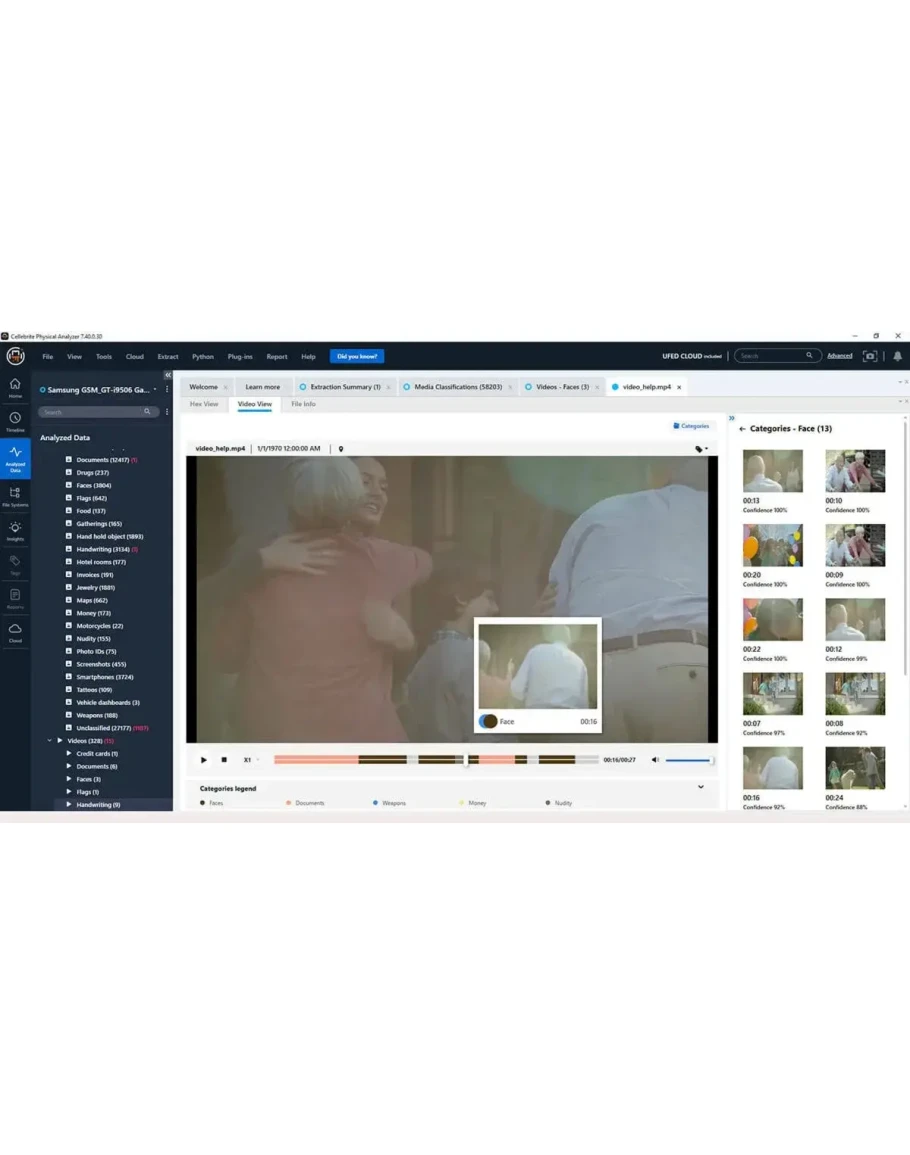
Task: Switch to the File Info tab
Action: pyautogui.click(x=303, y=404)
